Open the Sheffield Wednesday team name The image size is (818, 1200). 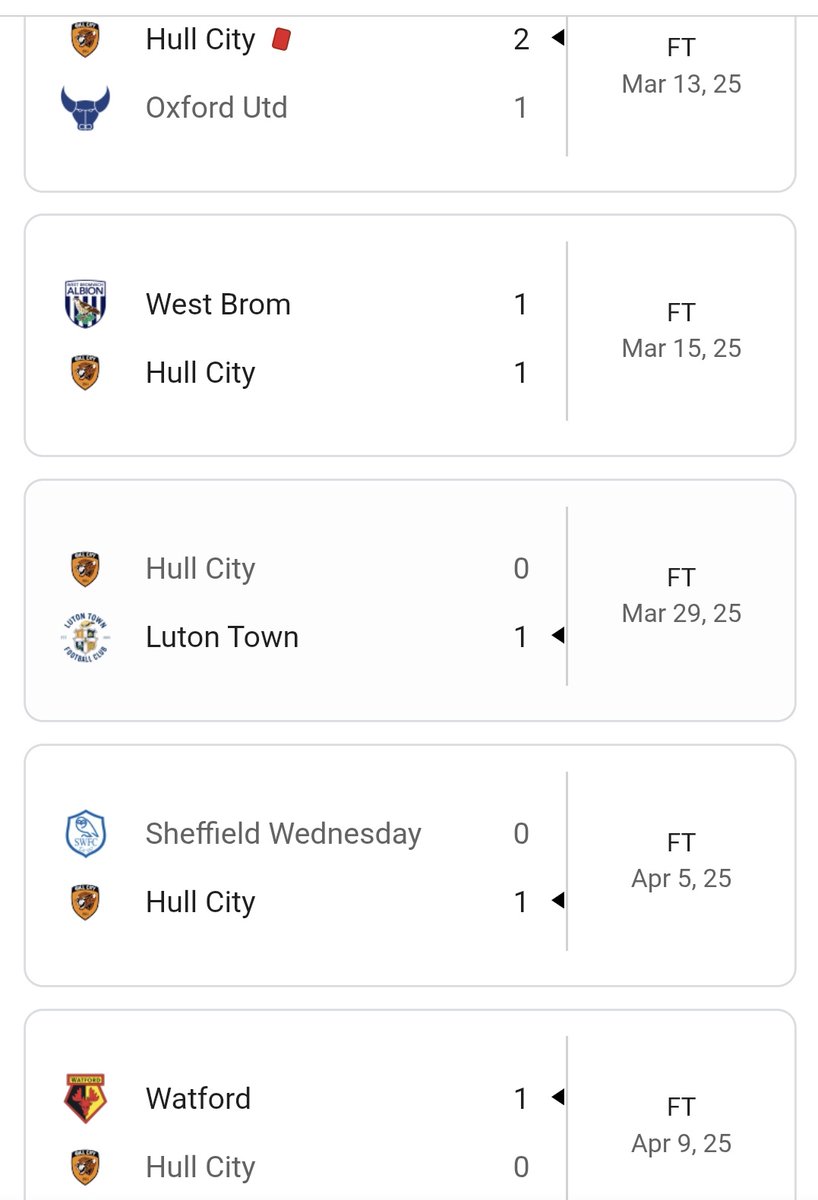point(283,833)
